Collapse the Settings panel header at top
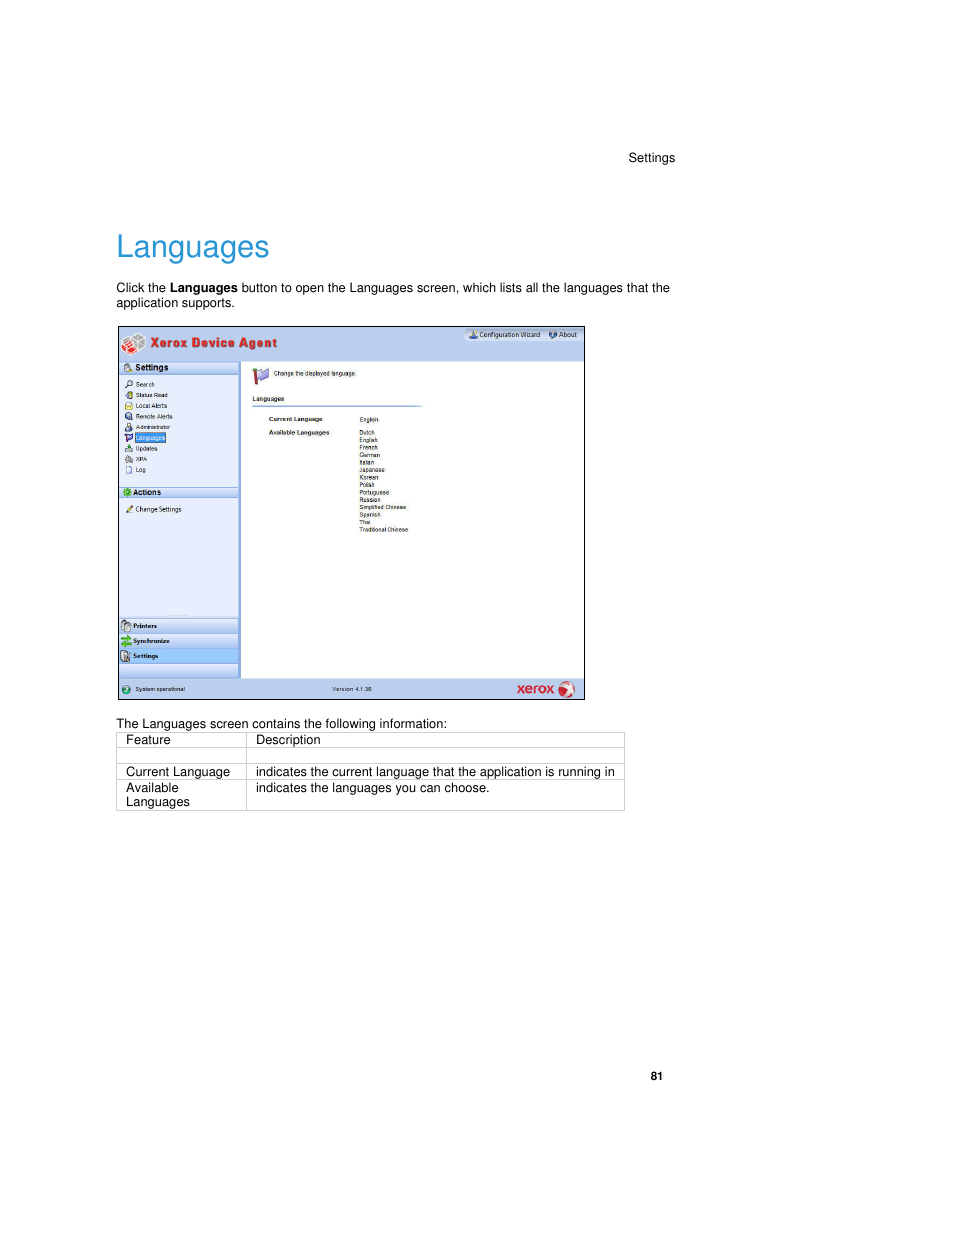 (178, 368)
